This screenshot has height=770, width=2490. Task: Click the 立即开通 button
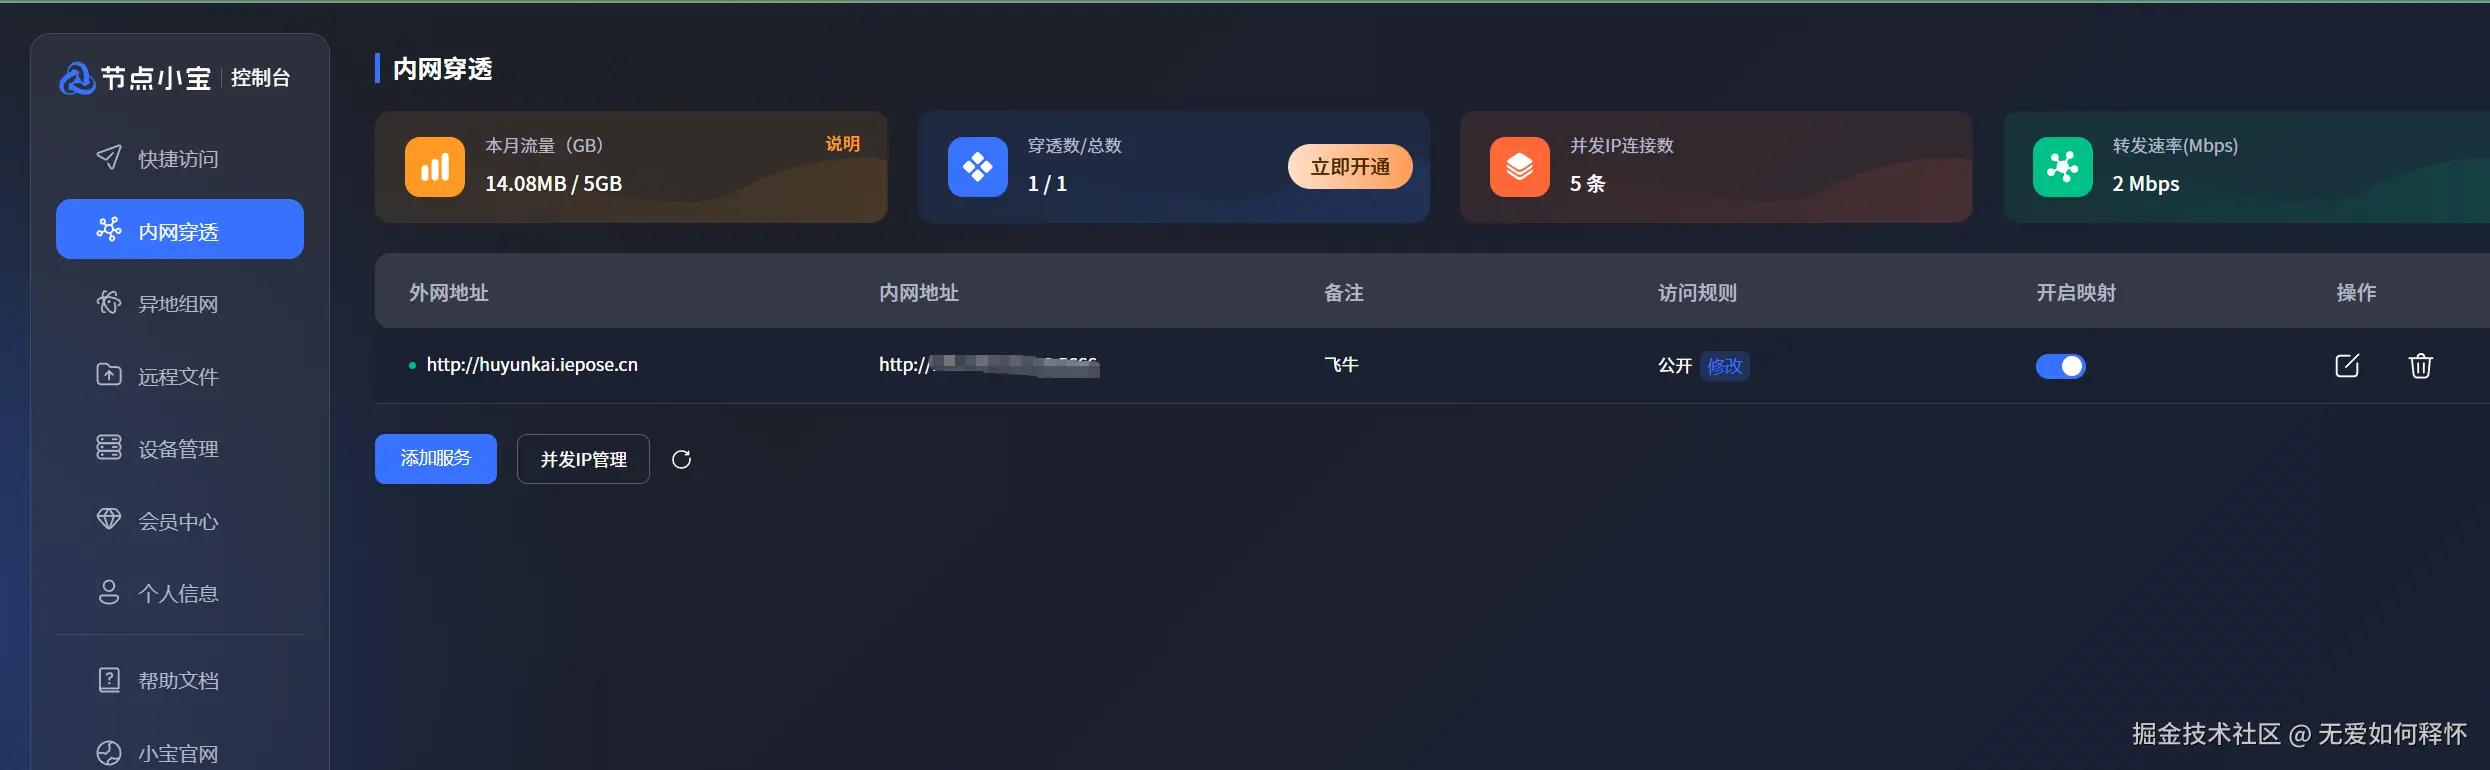(1350, 166)
